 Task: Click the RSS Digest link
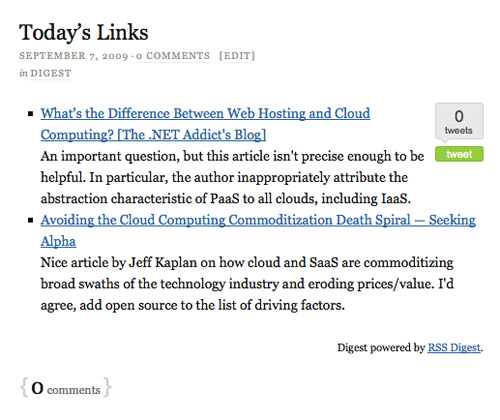[x=454, y=348]
